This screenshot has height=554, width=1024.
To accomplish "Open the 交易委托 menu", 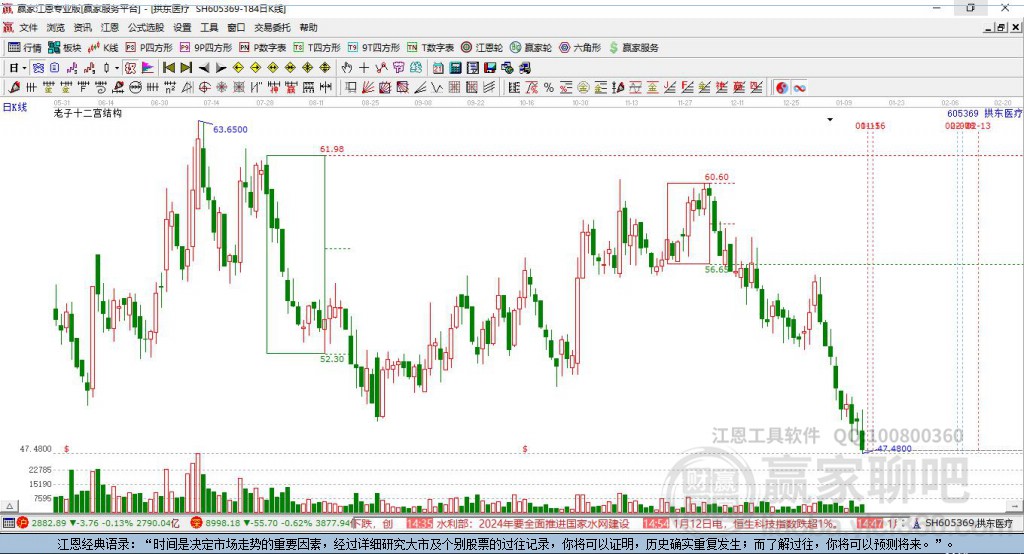I will click(x=272, y=27).
